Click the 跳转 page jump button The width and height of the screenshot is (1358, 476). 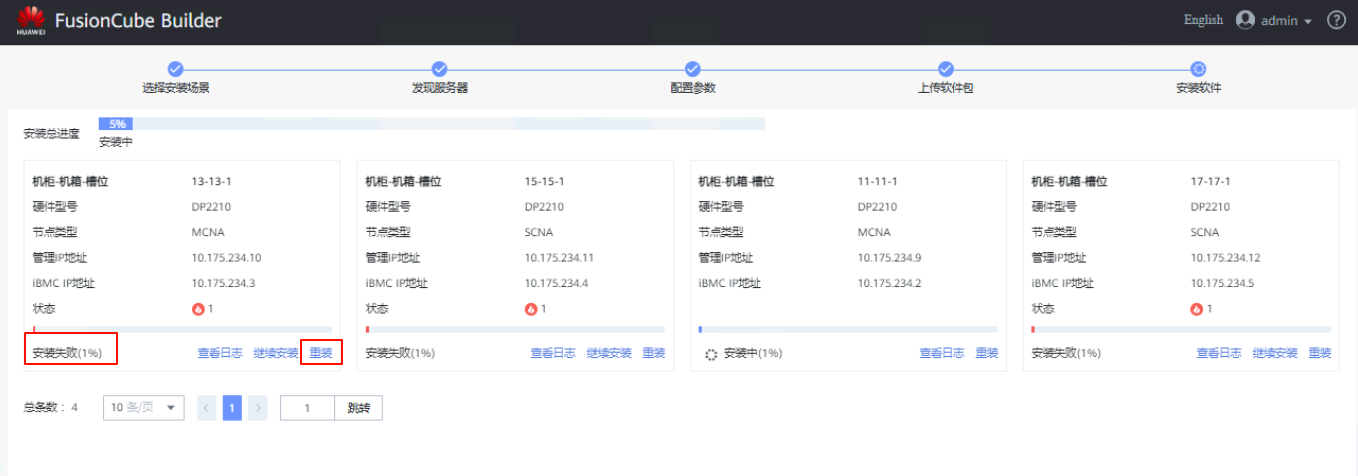point(358,408)
